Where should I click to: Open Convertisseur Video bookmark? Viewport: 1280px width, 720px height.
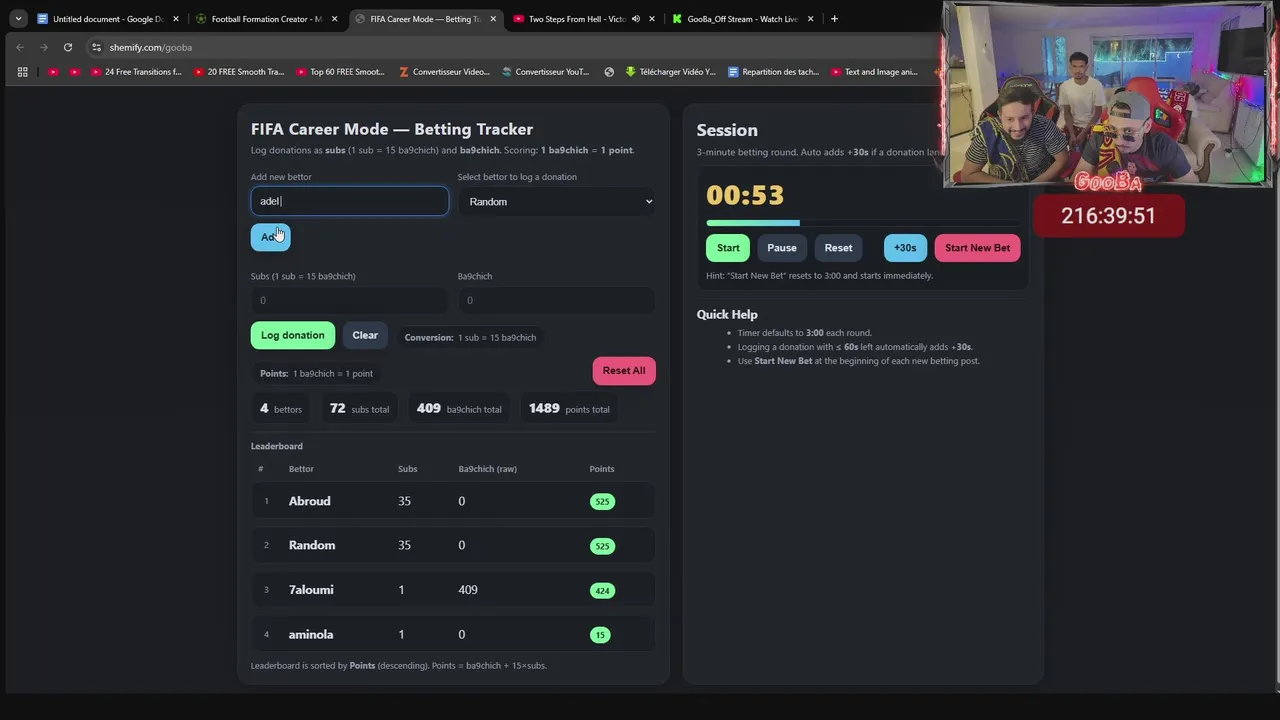tap(444, 72)
